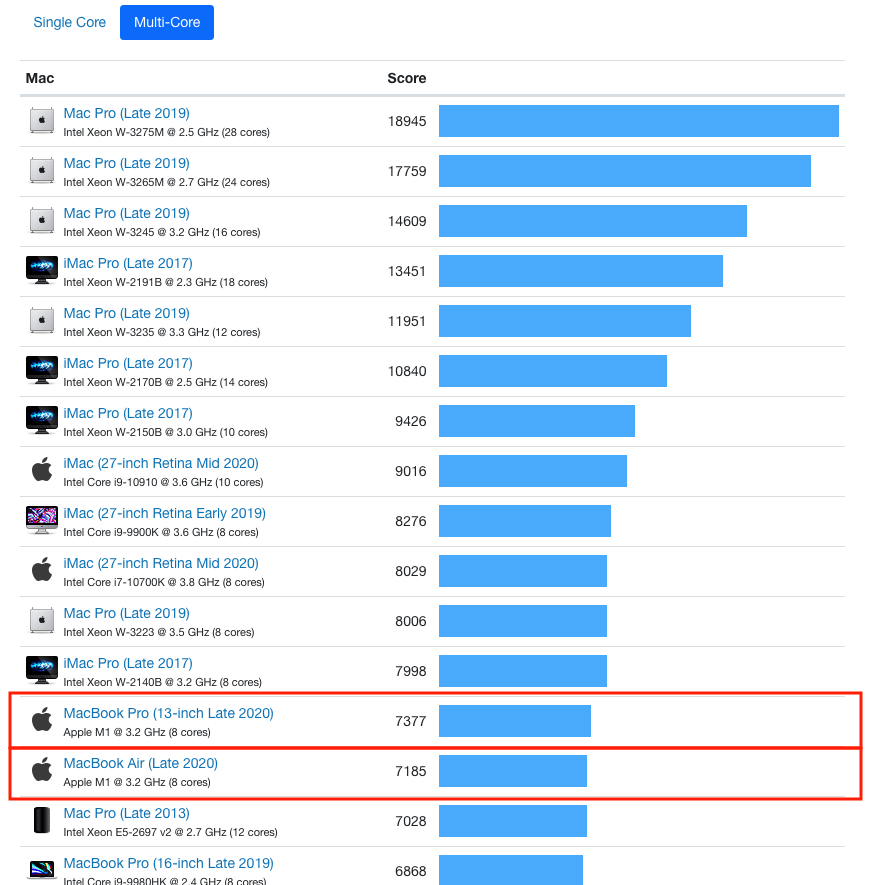Open Mac Pro (Late 2019) W-3235 link
Viewport: 886px width, 885px height.
point(127,314)
